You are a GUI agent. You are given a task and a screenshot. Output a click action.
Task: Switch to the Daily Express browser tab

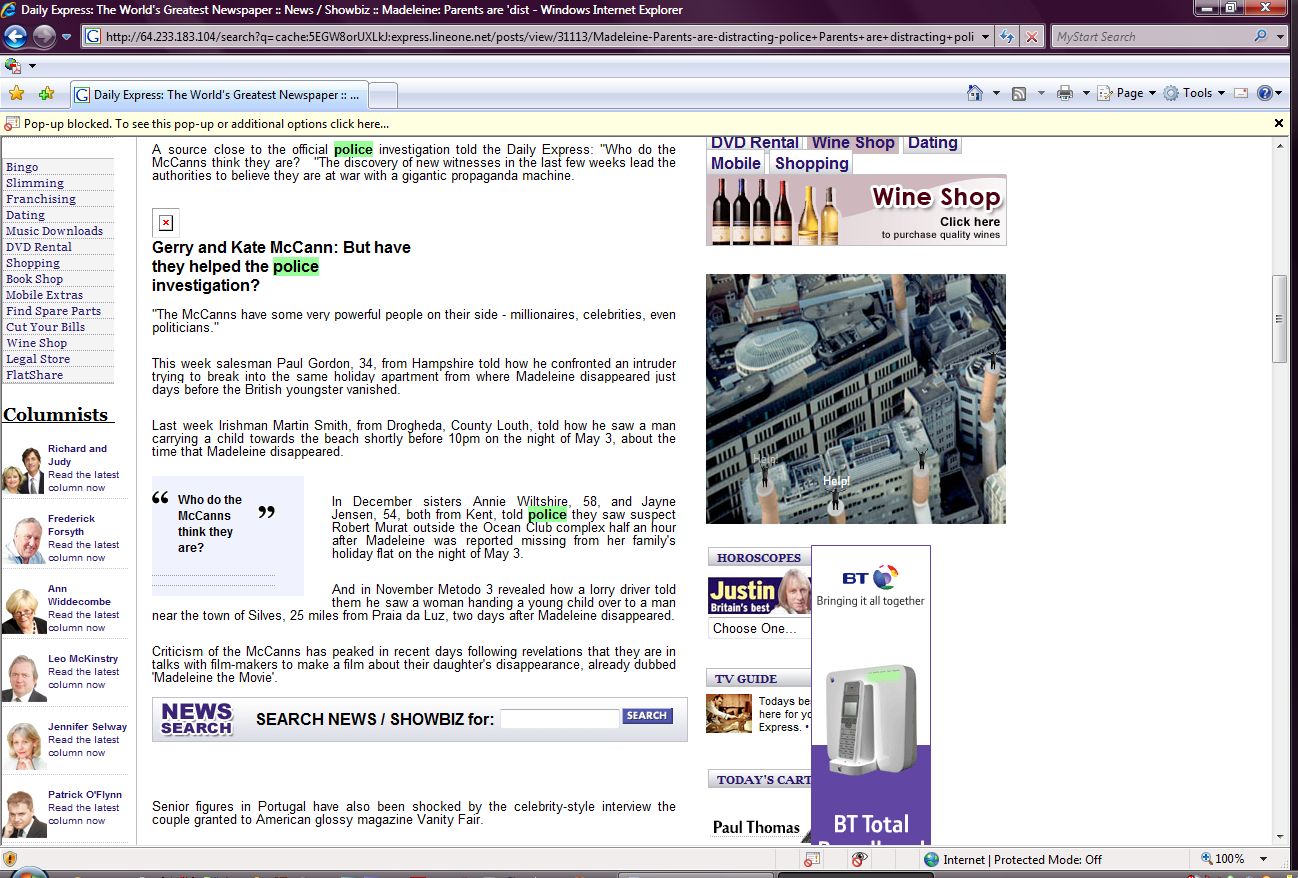click(220, 95)
